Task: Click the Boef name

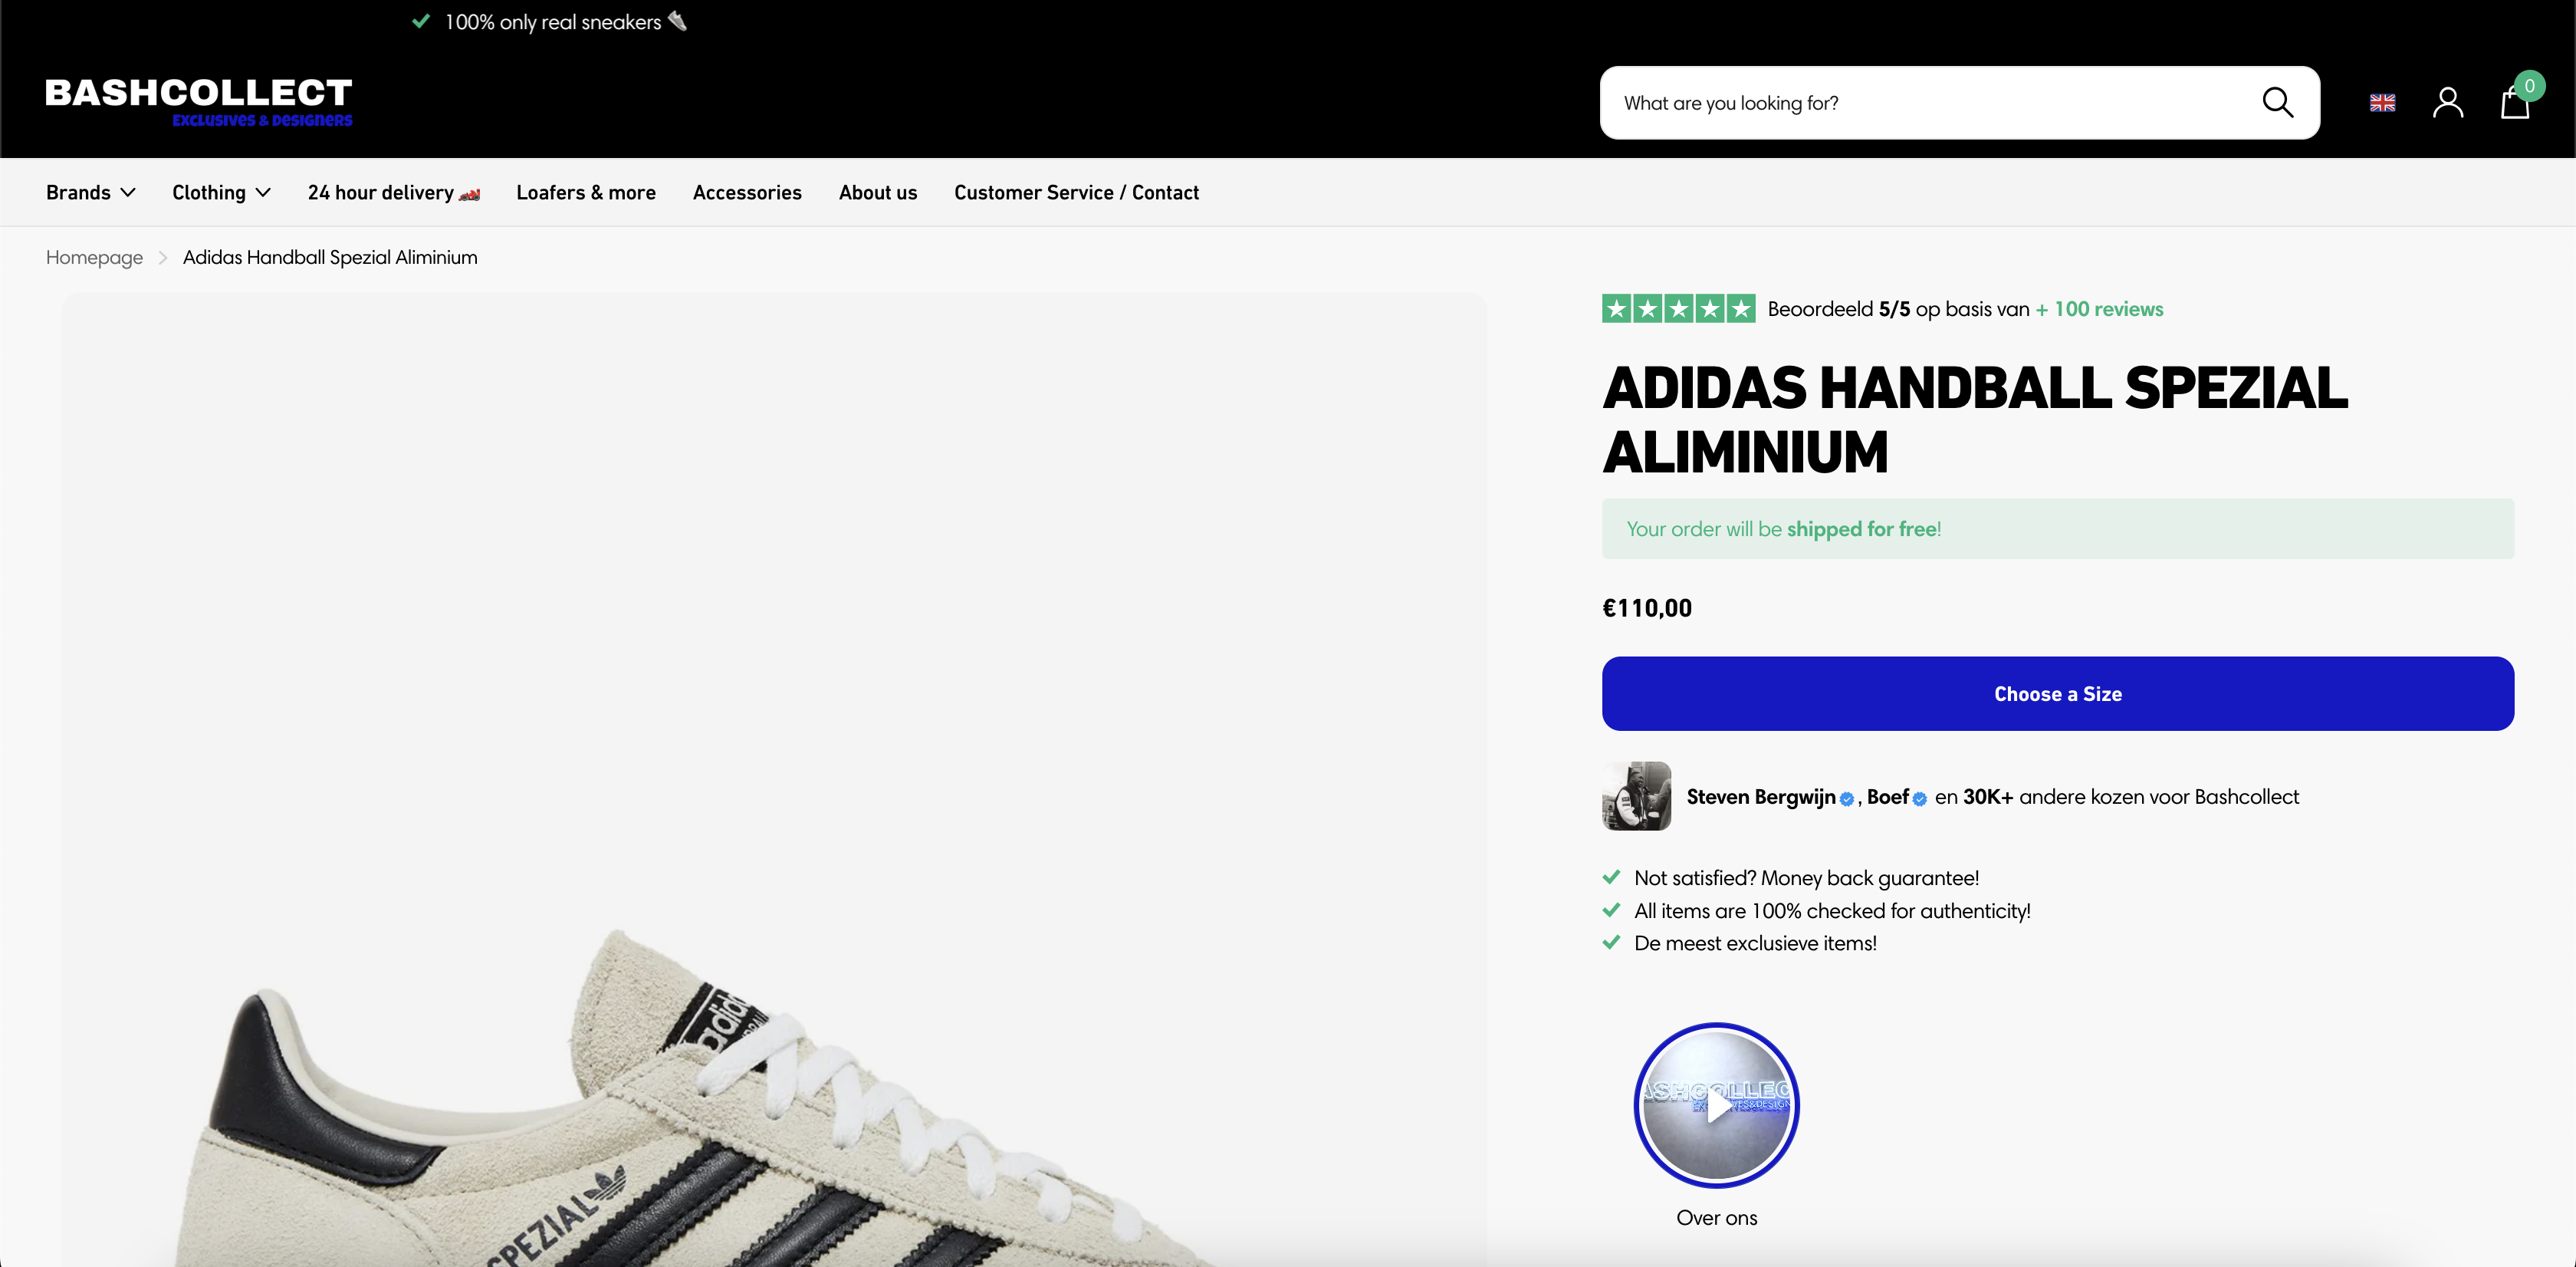Action: pyautogui.click(x=1887, y=796)
